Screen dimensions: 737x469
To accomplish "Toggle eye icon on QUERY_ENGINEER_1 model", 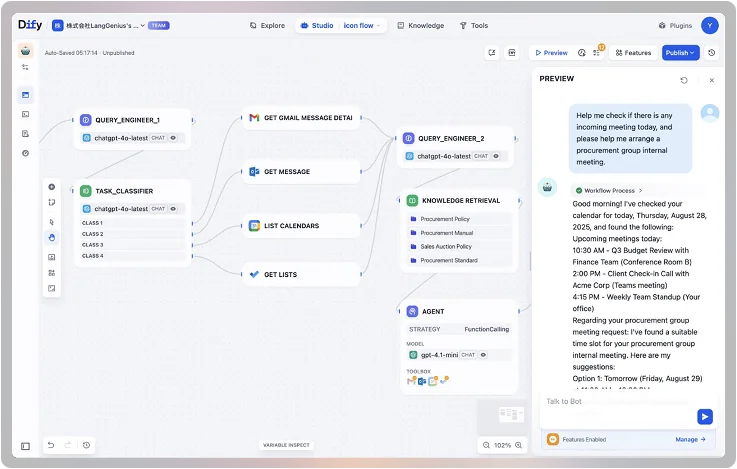I will (173, 137).
